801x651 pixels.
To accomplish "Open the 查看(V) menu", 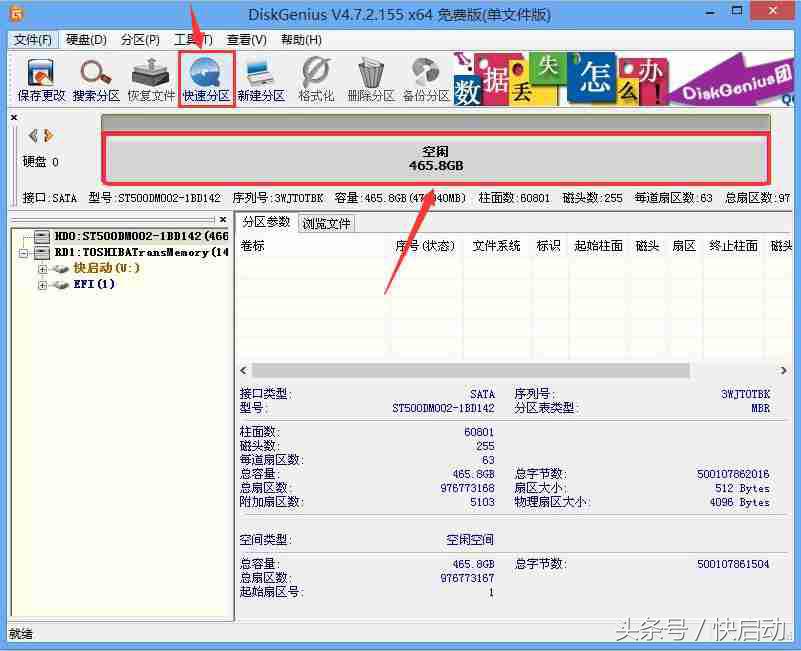I will (244, 39).
